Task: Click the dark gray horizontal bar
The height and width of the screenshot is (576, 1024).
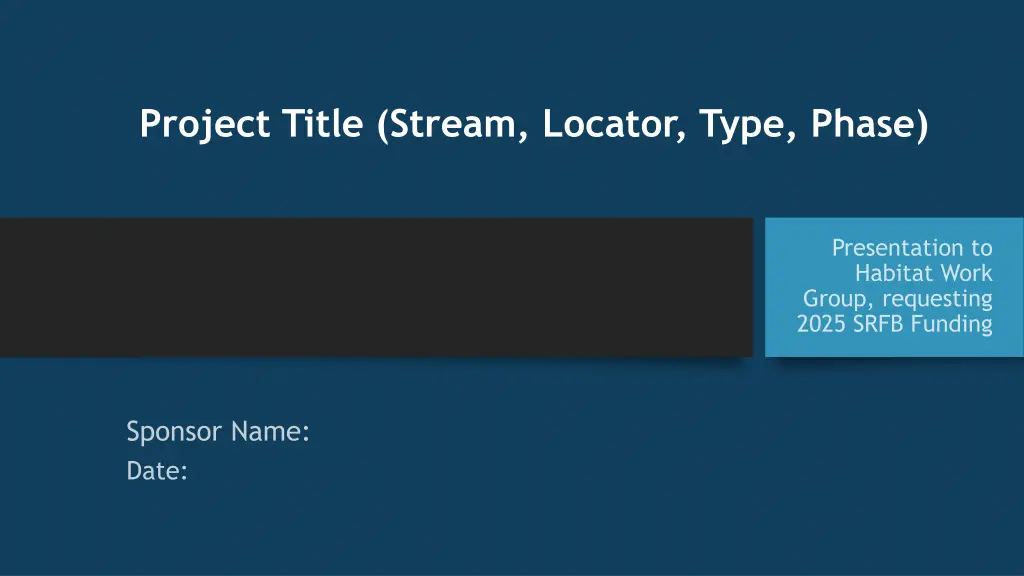Action: pyautogui.click(x=376, y=287)
